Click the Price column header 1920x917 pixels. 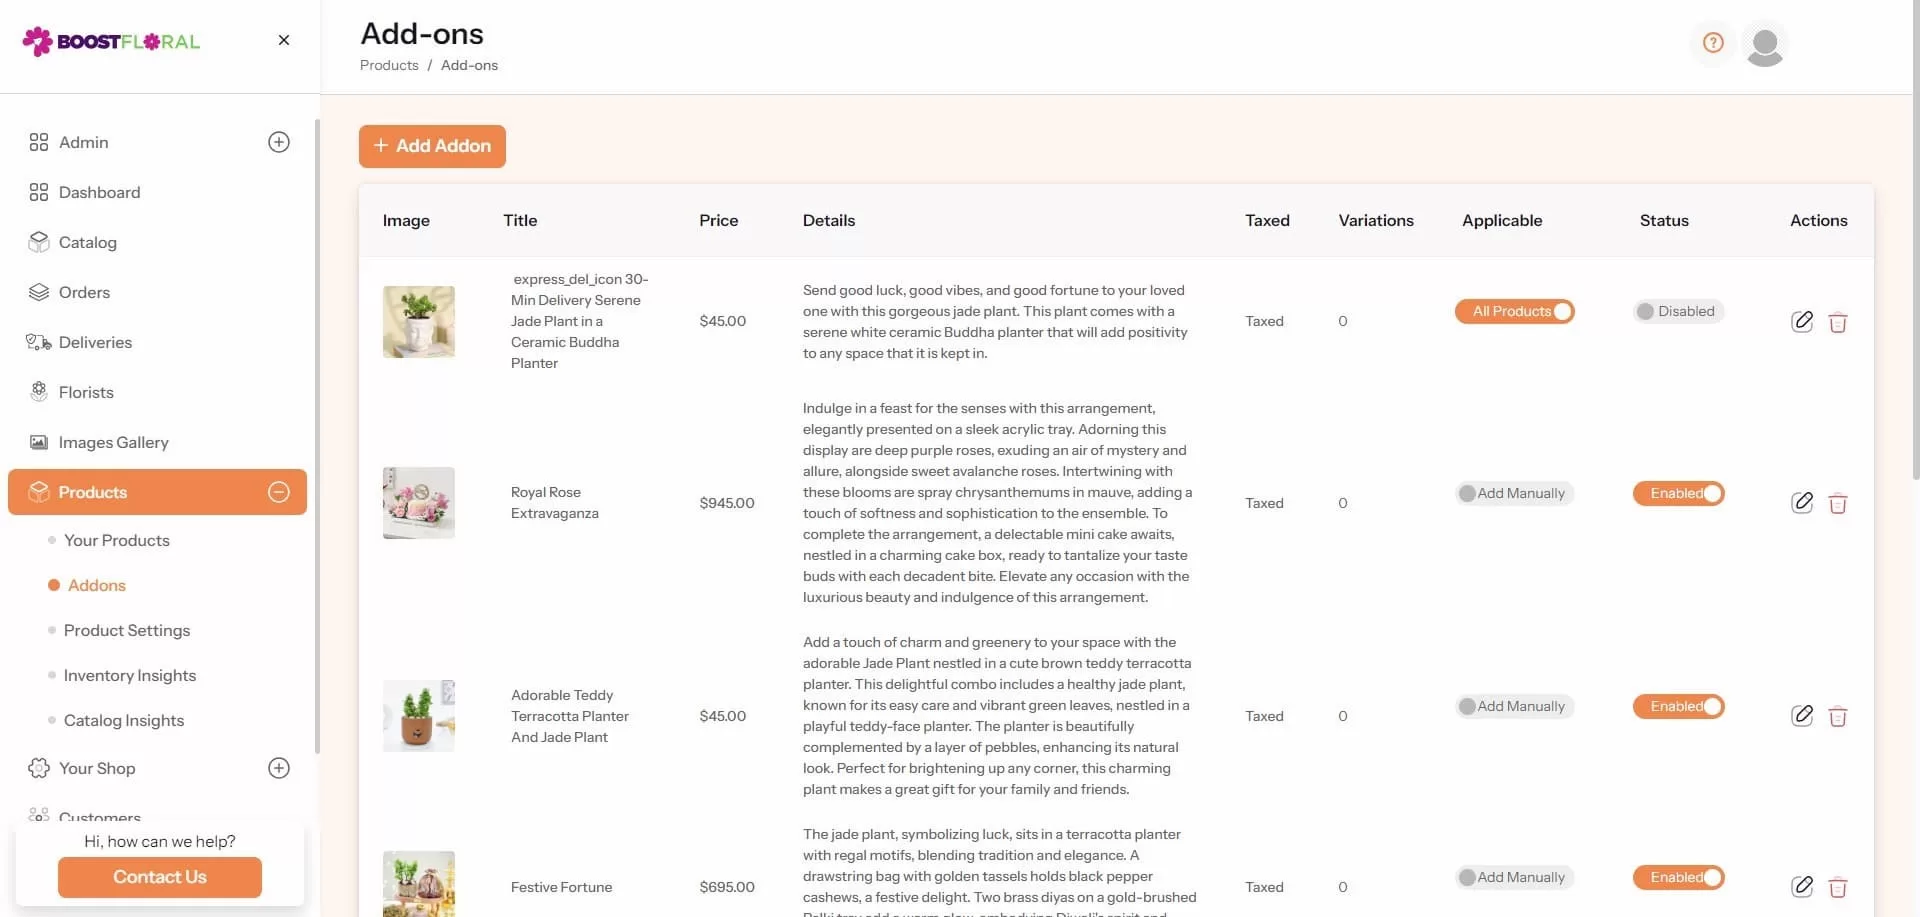pos(719,220)
